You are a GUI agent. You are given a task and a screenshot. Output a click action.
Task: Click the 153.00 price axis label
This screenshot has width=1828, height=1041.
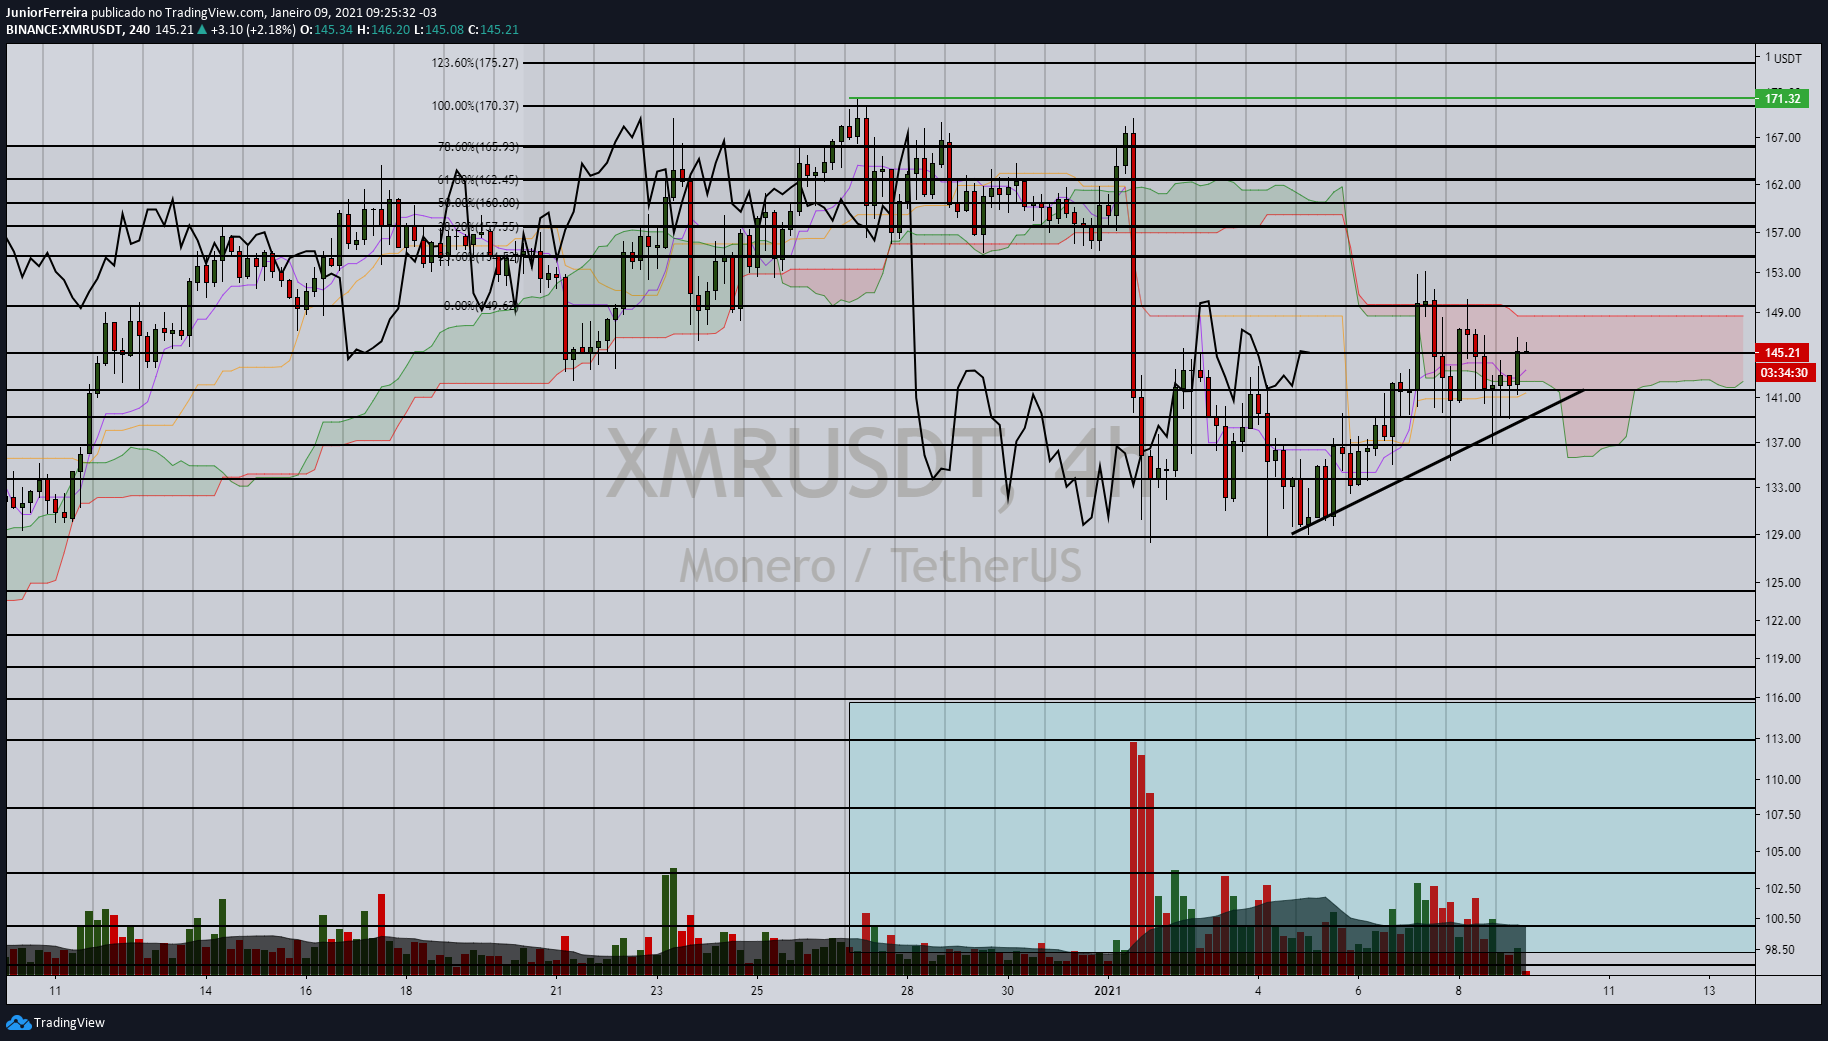(x=1783, y=273)
